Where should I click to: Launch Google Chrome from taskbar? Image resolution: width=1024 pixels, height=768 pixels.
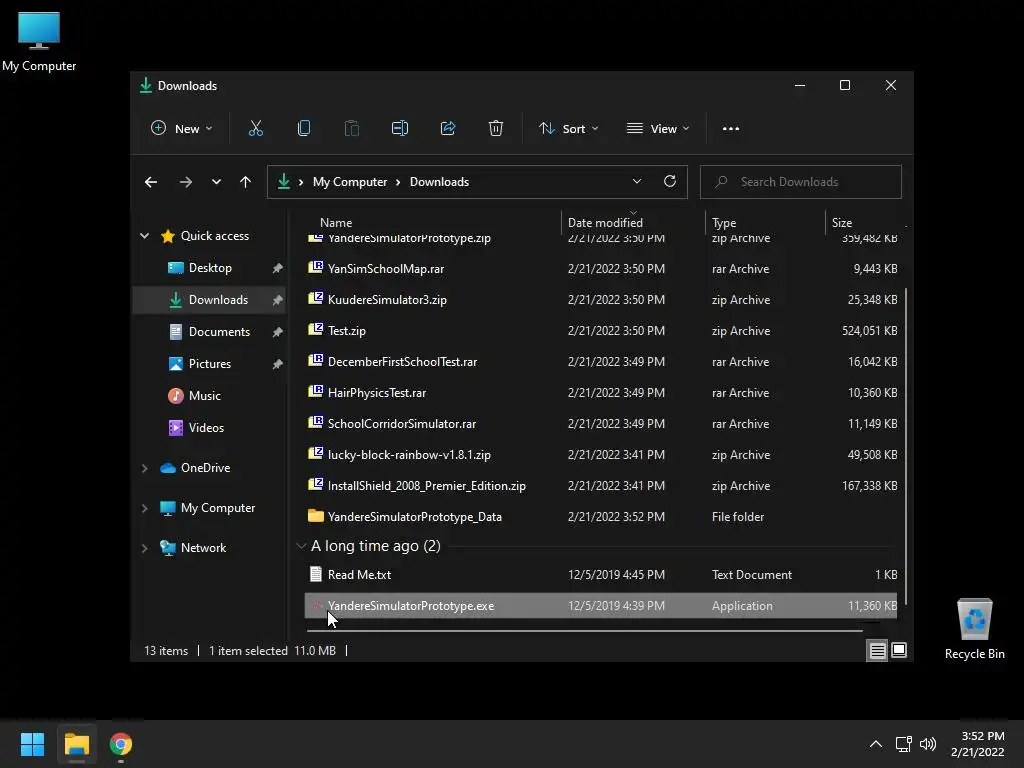coord(121,744)
